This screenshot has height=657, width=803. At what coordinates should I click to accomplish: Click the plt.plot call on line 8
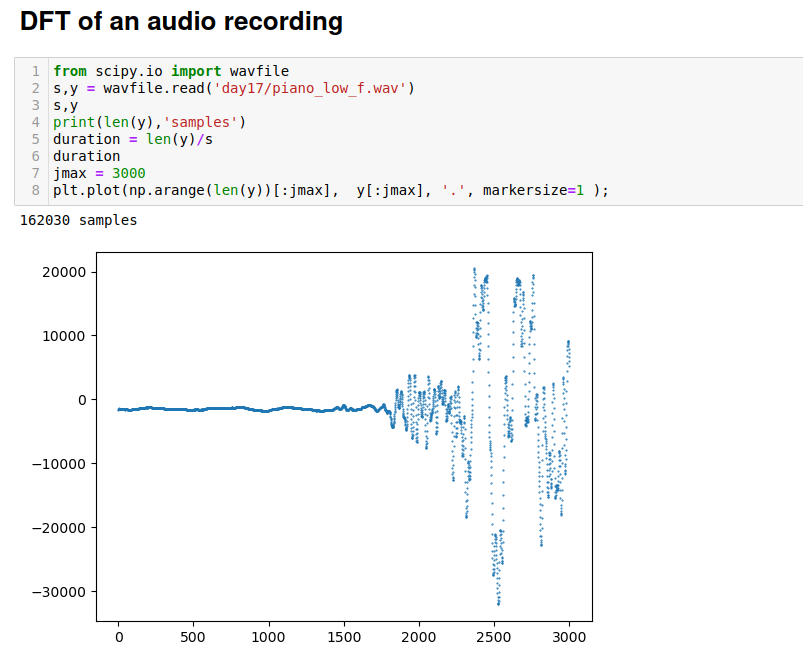pyautogui.click(x=330, y=190)
